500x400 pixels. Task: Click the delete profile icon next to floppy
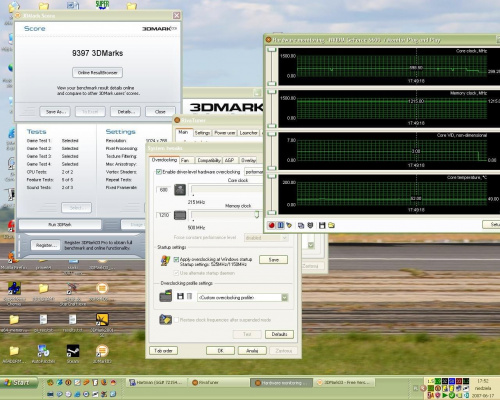pyautogui.click(x=189, y=296)
